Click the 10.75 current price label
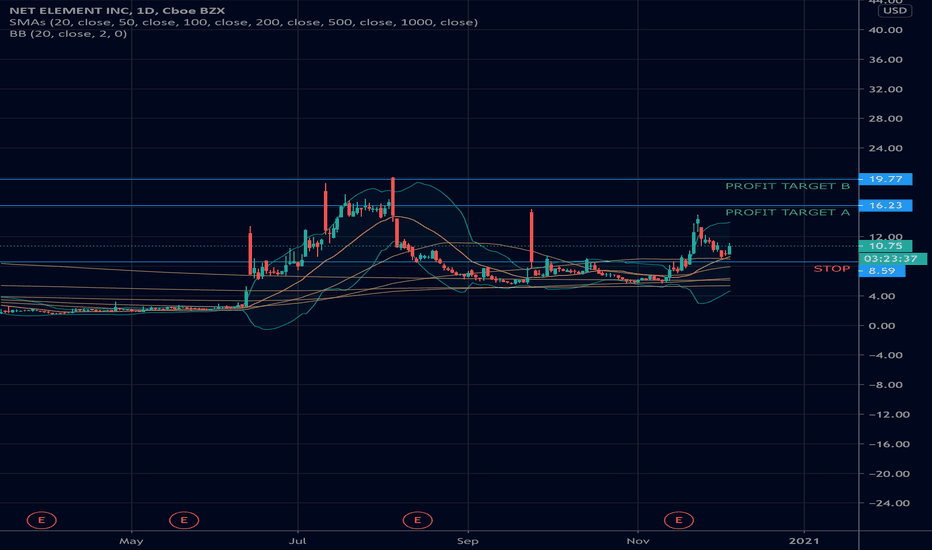This screenshot has width=932, height=550. coord(886,246)
